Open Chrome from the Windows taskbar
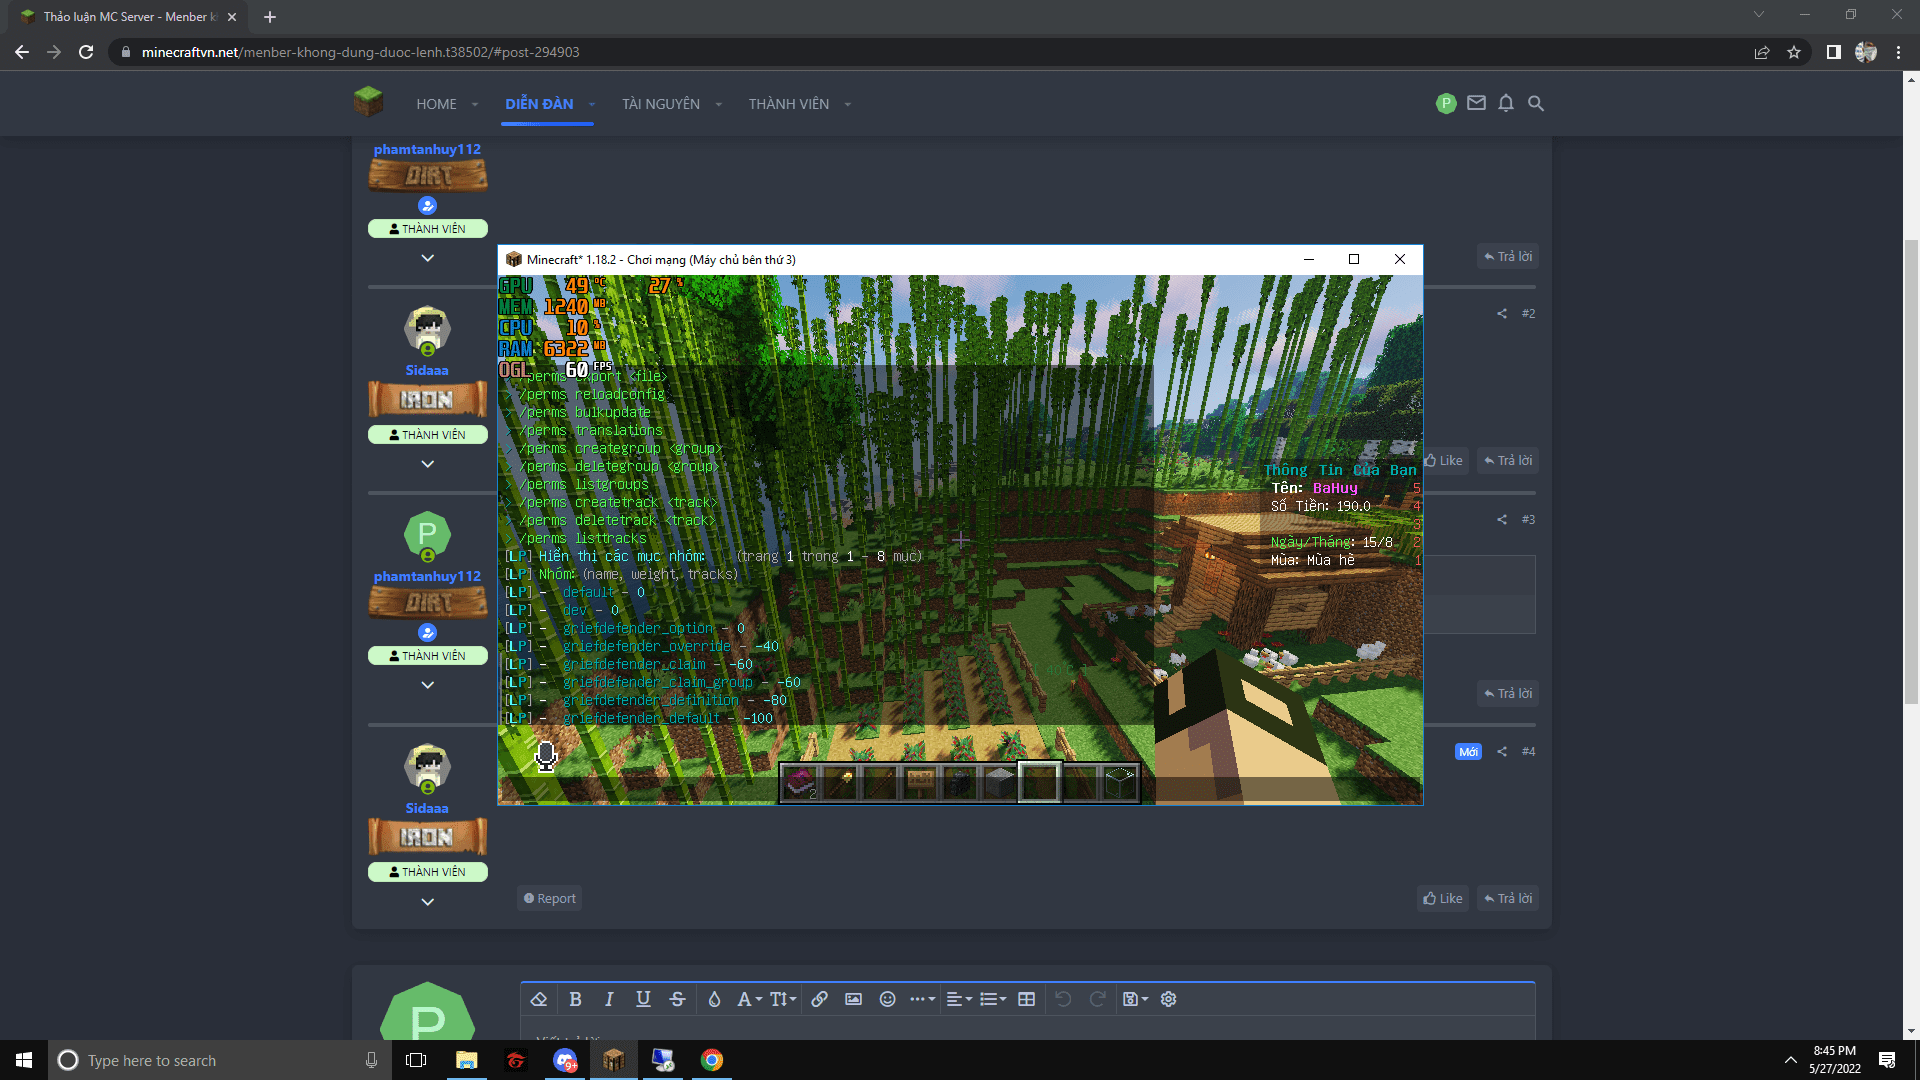This screenshot has width=1920, height=1080. [711, 1060]
